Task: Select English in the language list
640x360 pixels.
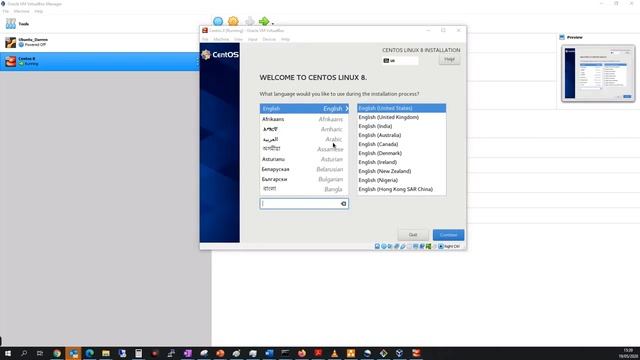Action: pos(304,109)
